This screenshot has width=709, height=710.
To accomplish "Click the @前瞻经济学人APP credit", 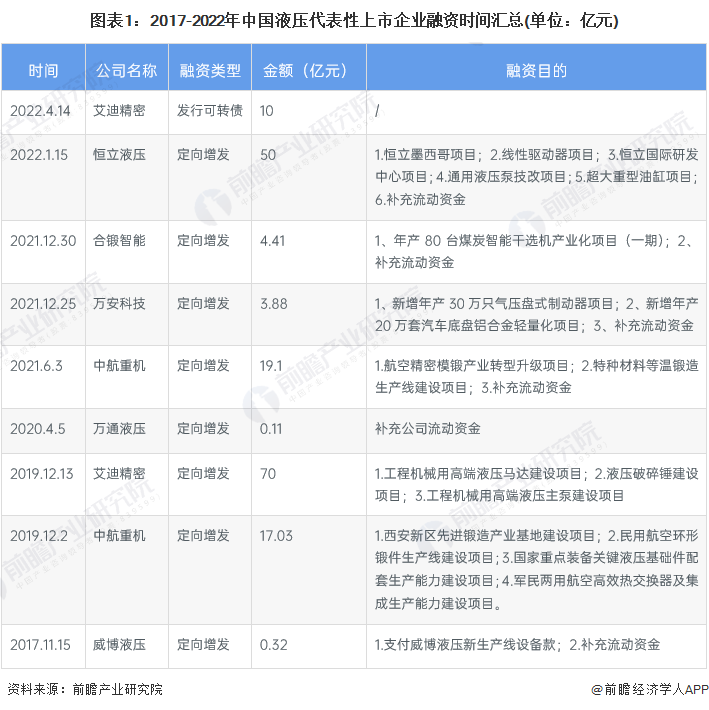I will coord(650,689).
